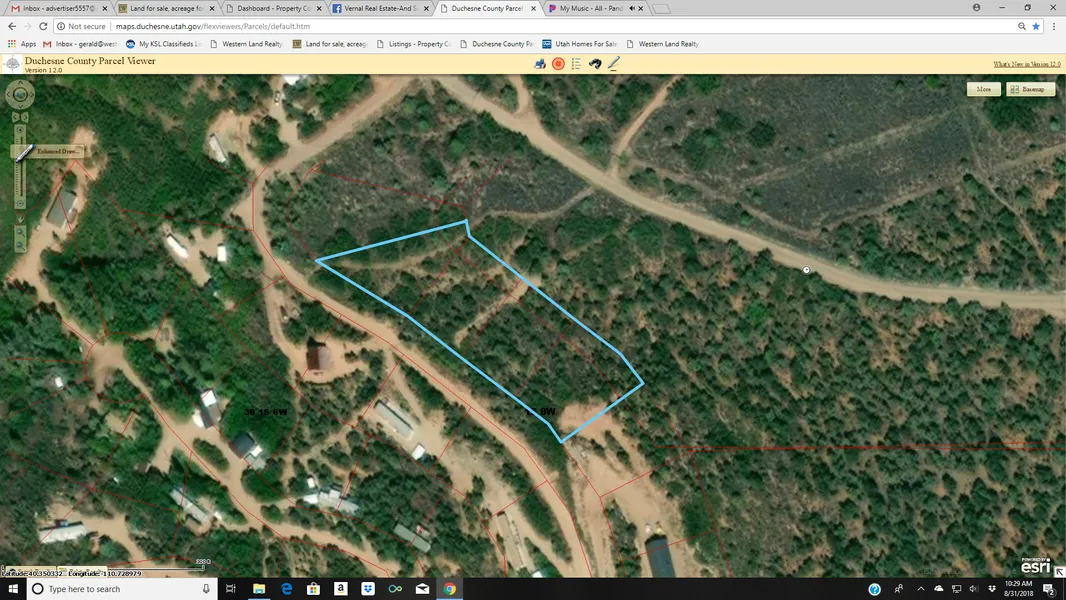Open the KSL Classifieds bookmark
1066x600 pixels.
[164, 44]
